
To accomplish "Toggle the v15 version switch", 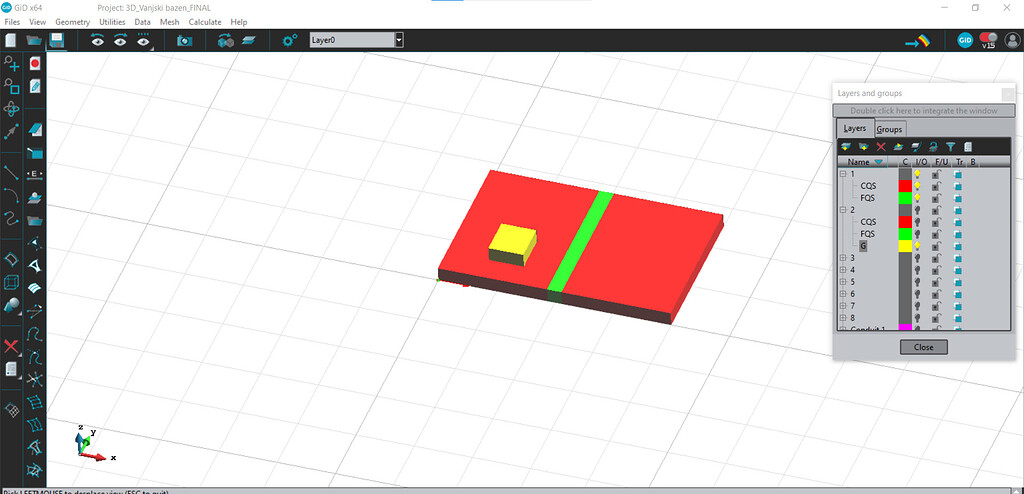I will click(988, 39).
